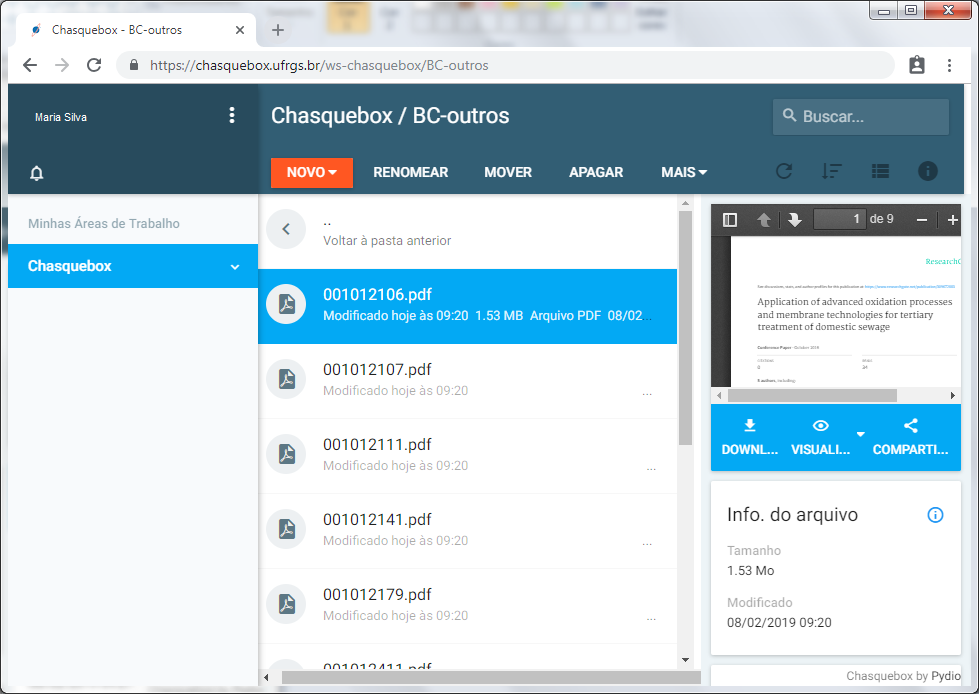Click the PDF icon of 001012107.pdf

coord(287,379)
